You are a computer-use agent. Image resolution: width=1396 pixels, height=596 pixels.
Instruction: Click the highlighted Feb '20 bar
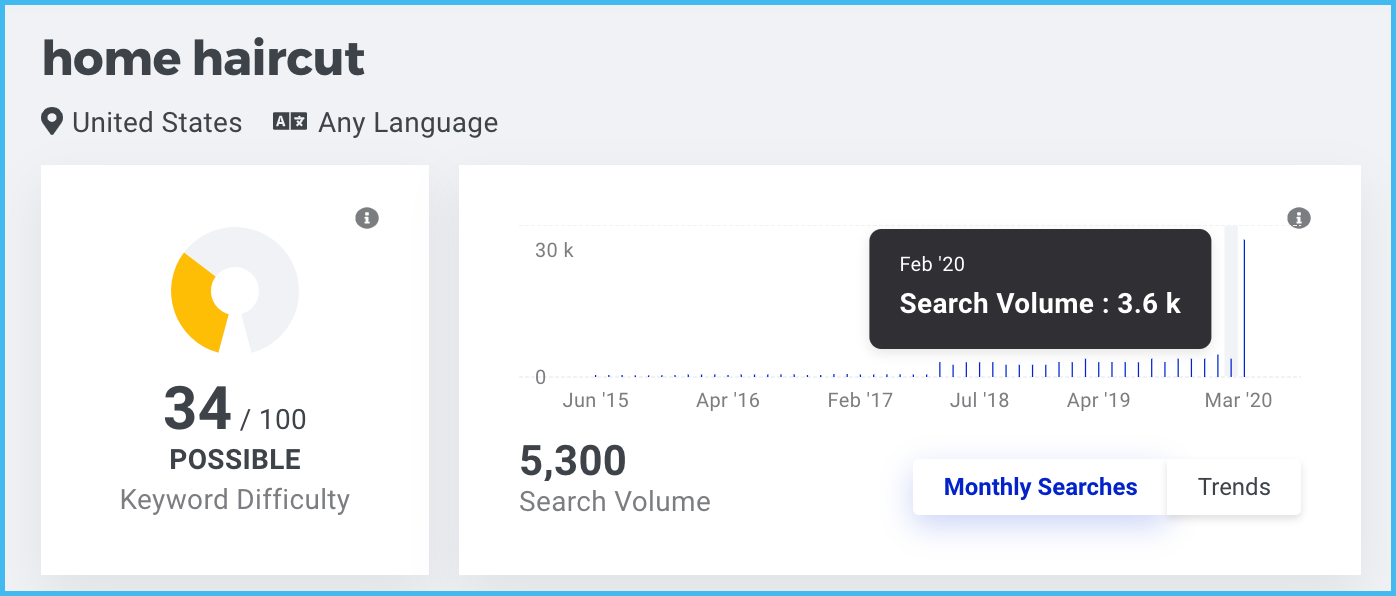(1231, 367)
